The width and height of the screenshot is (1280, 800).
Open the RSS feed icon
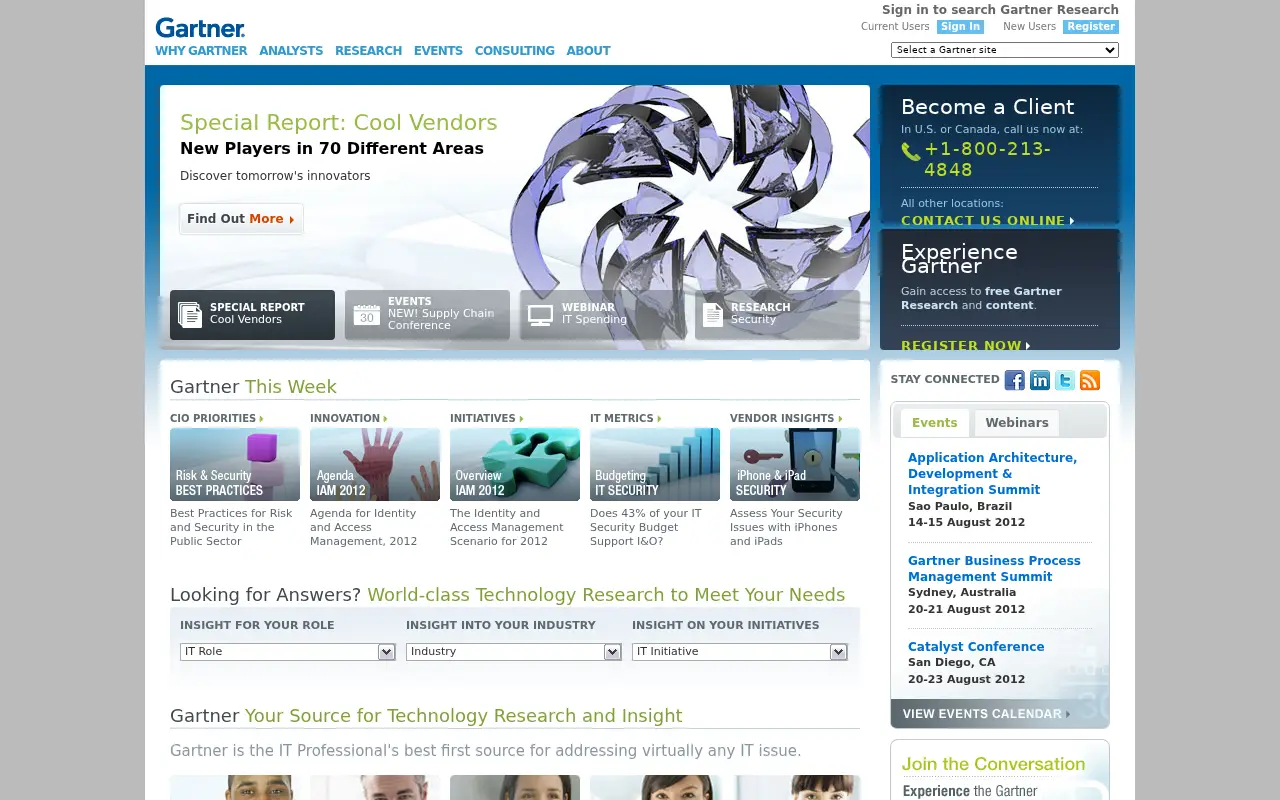point(1090,380)
